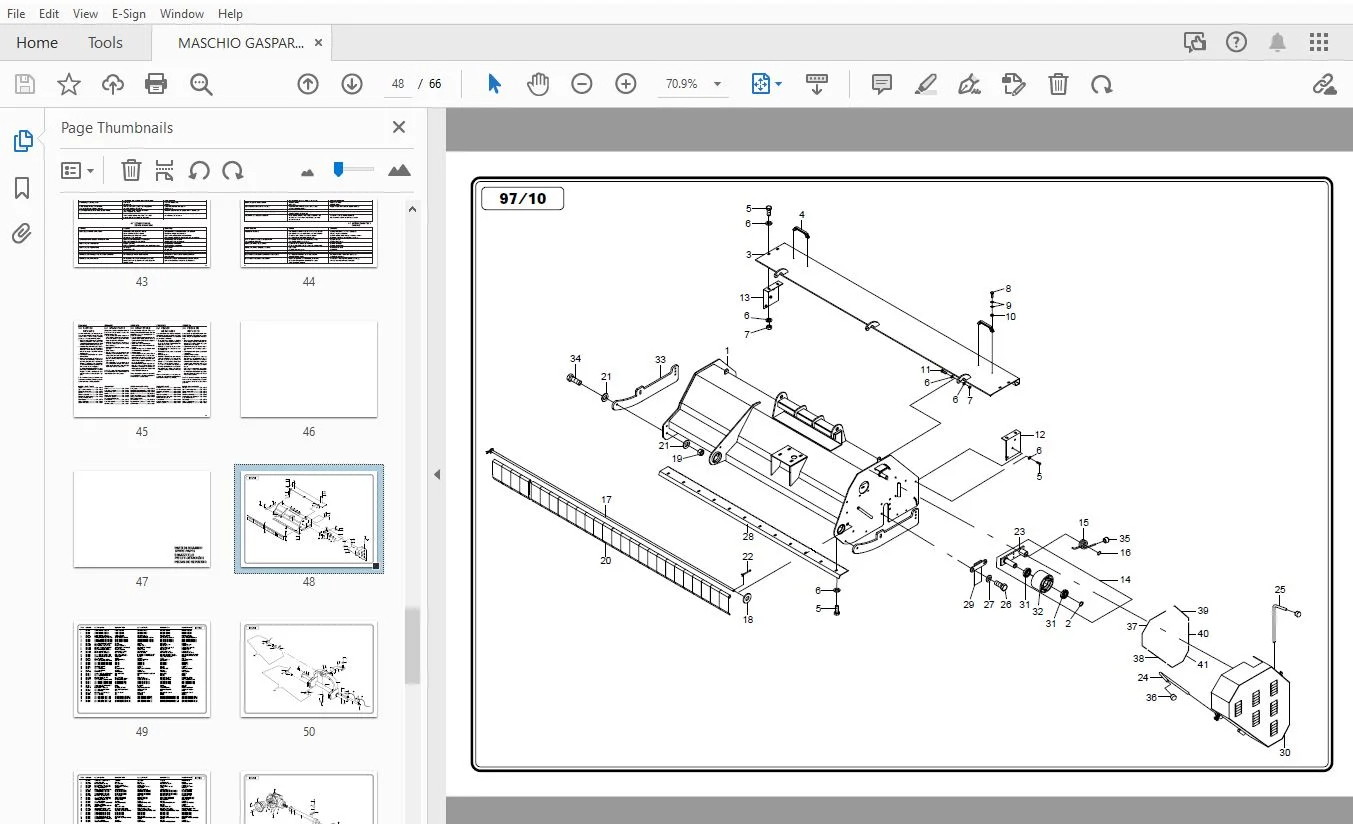Rotate thumbnails counterclockwise
Image resolution: width=1353 pixels, height=824 pixels.
tap(199, 170)
